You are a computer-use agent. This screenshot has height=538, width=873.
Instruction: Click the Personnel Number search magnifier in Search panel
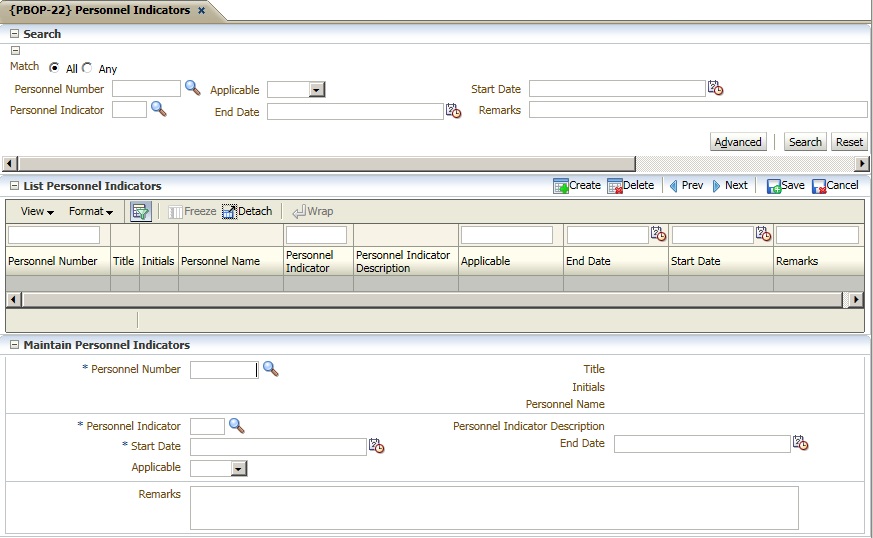click(x=192, y=88)
